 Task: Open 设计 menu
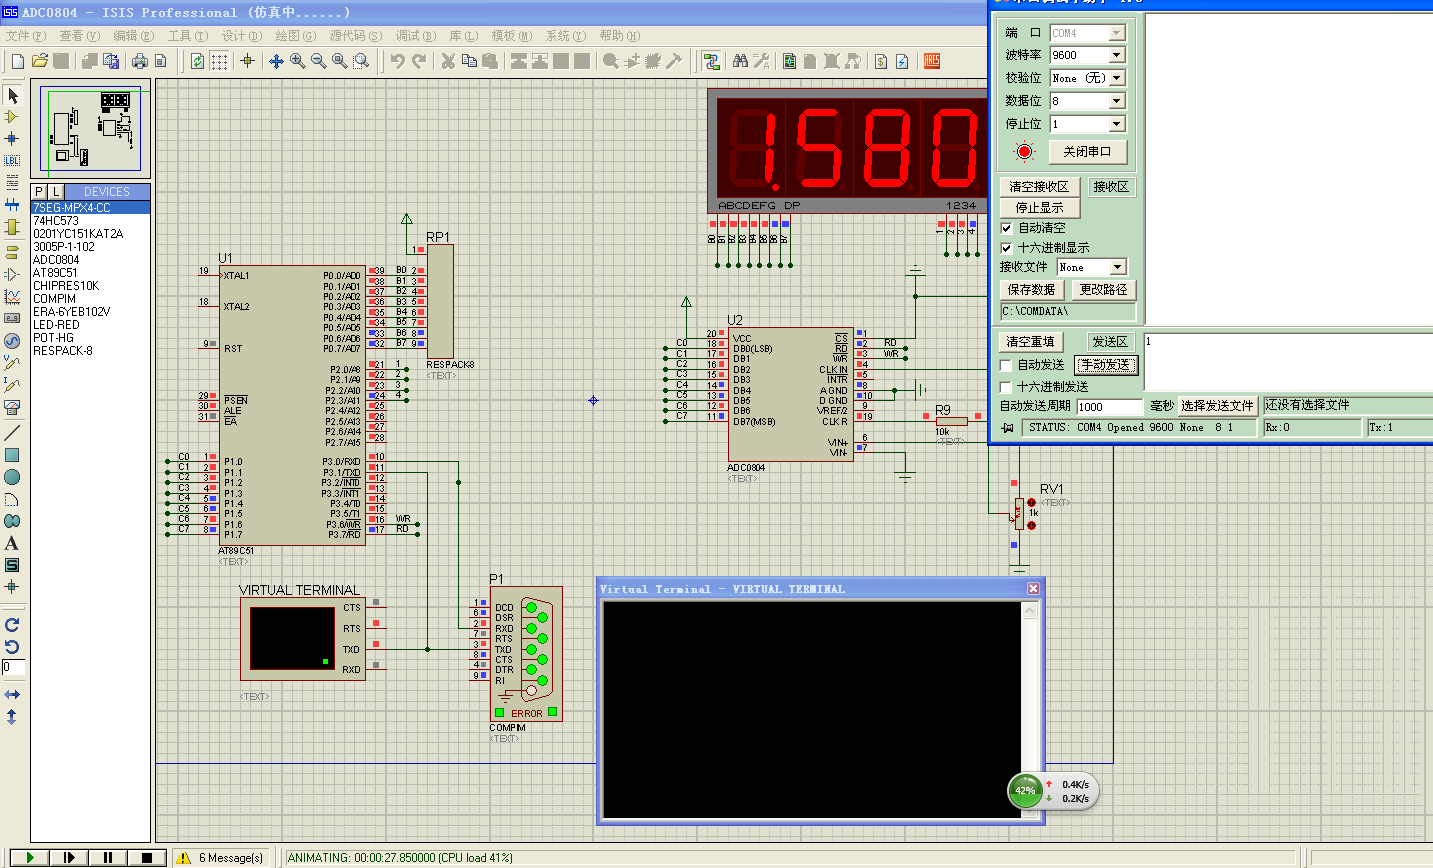tap(241, 36)
